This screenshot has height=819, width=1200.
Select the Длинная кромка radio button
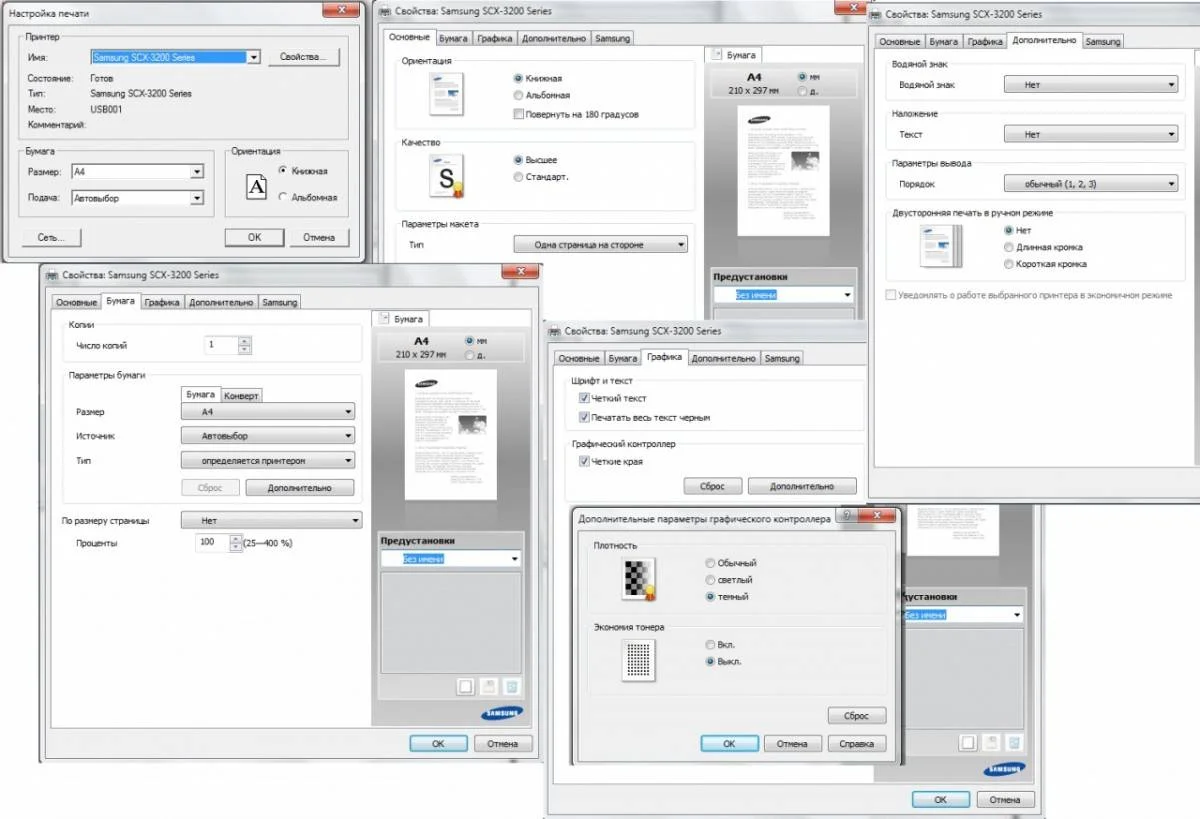pos(1008,247)
